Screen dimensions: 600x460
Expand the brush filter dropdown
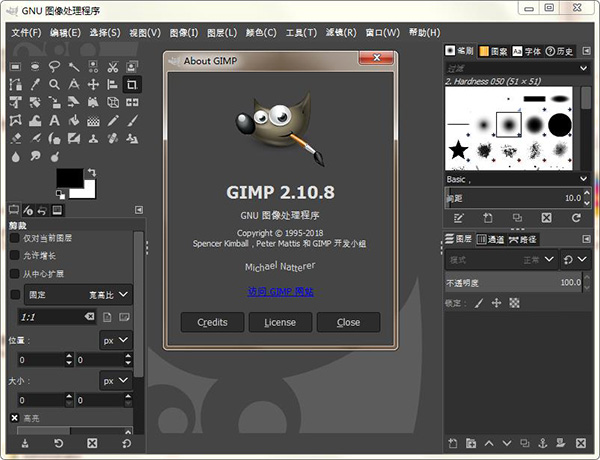[583, 69]
